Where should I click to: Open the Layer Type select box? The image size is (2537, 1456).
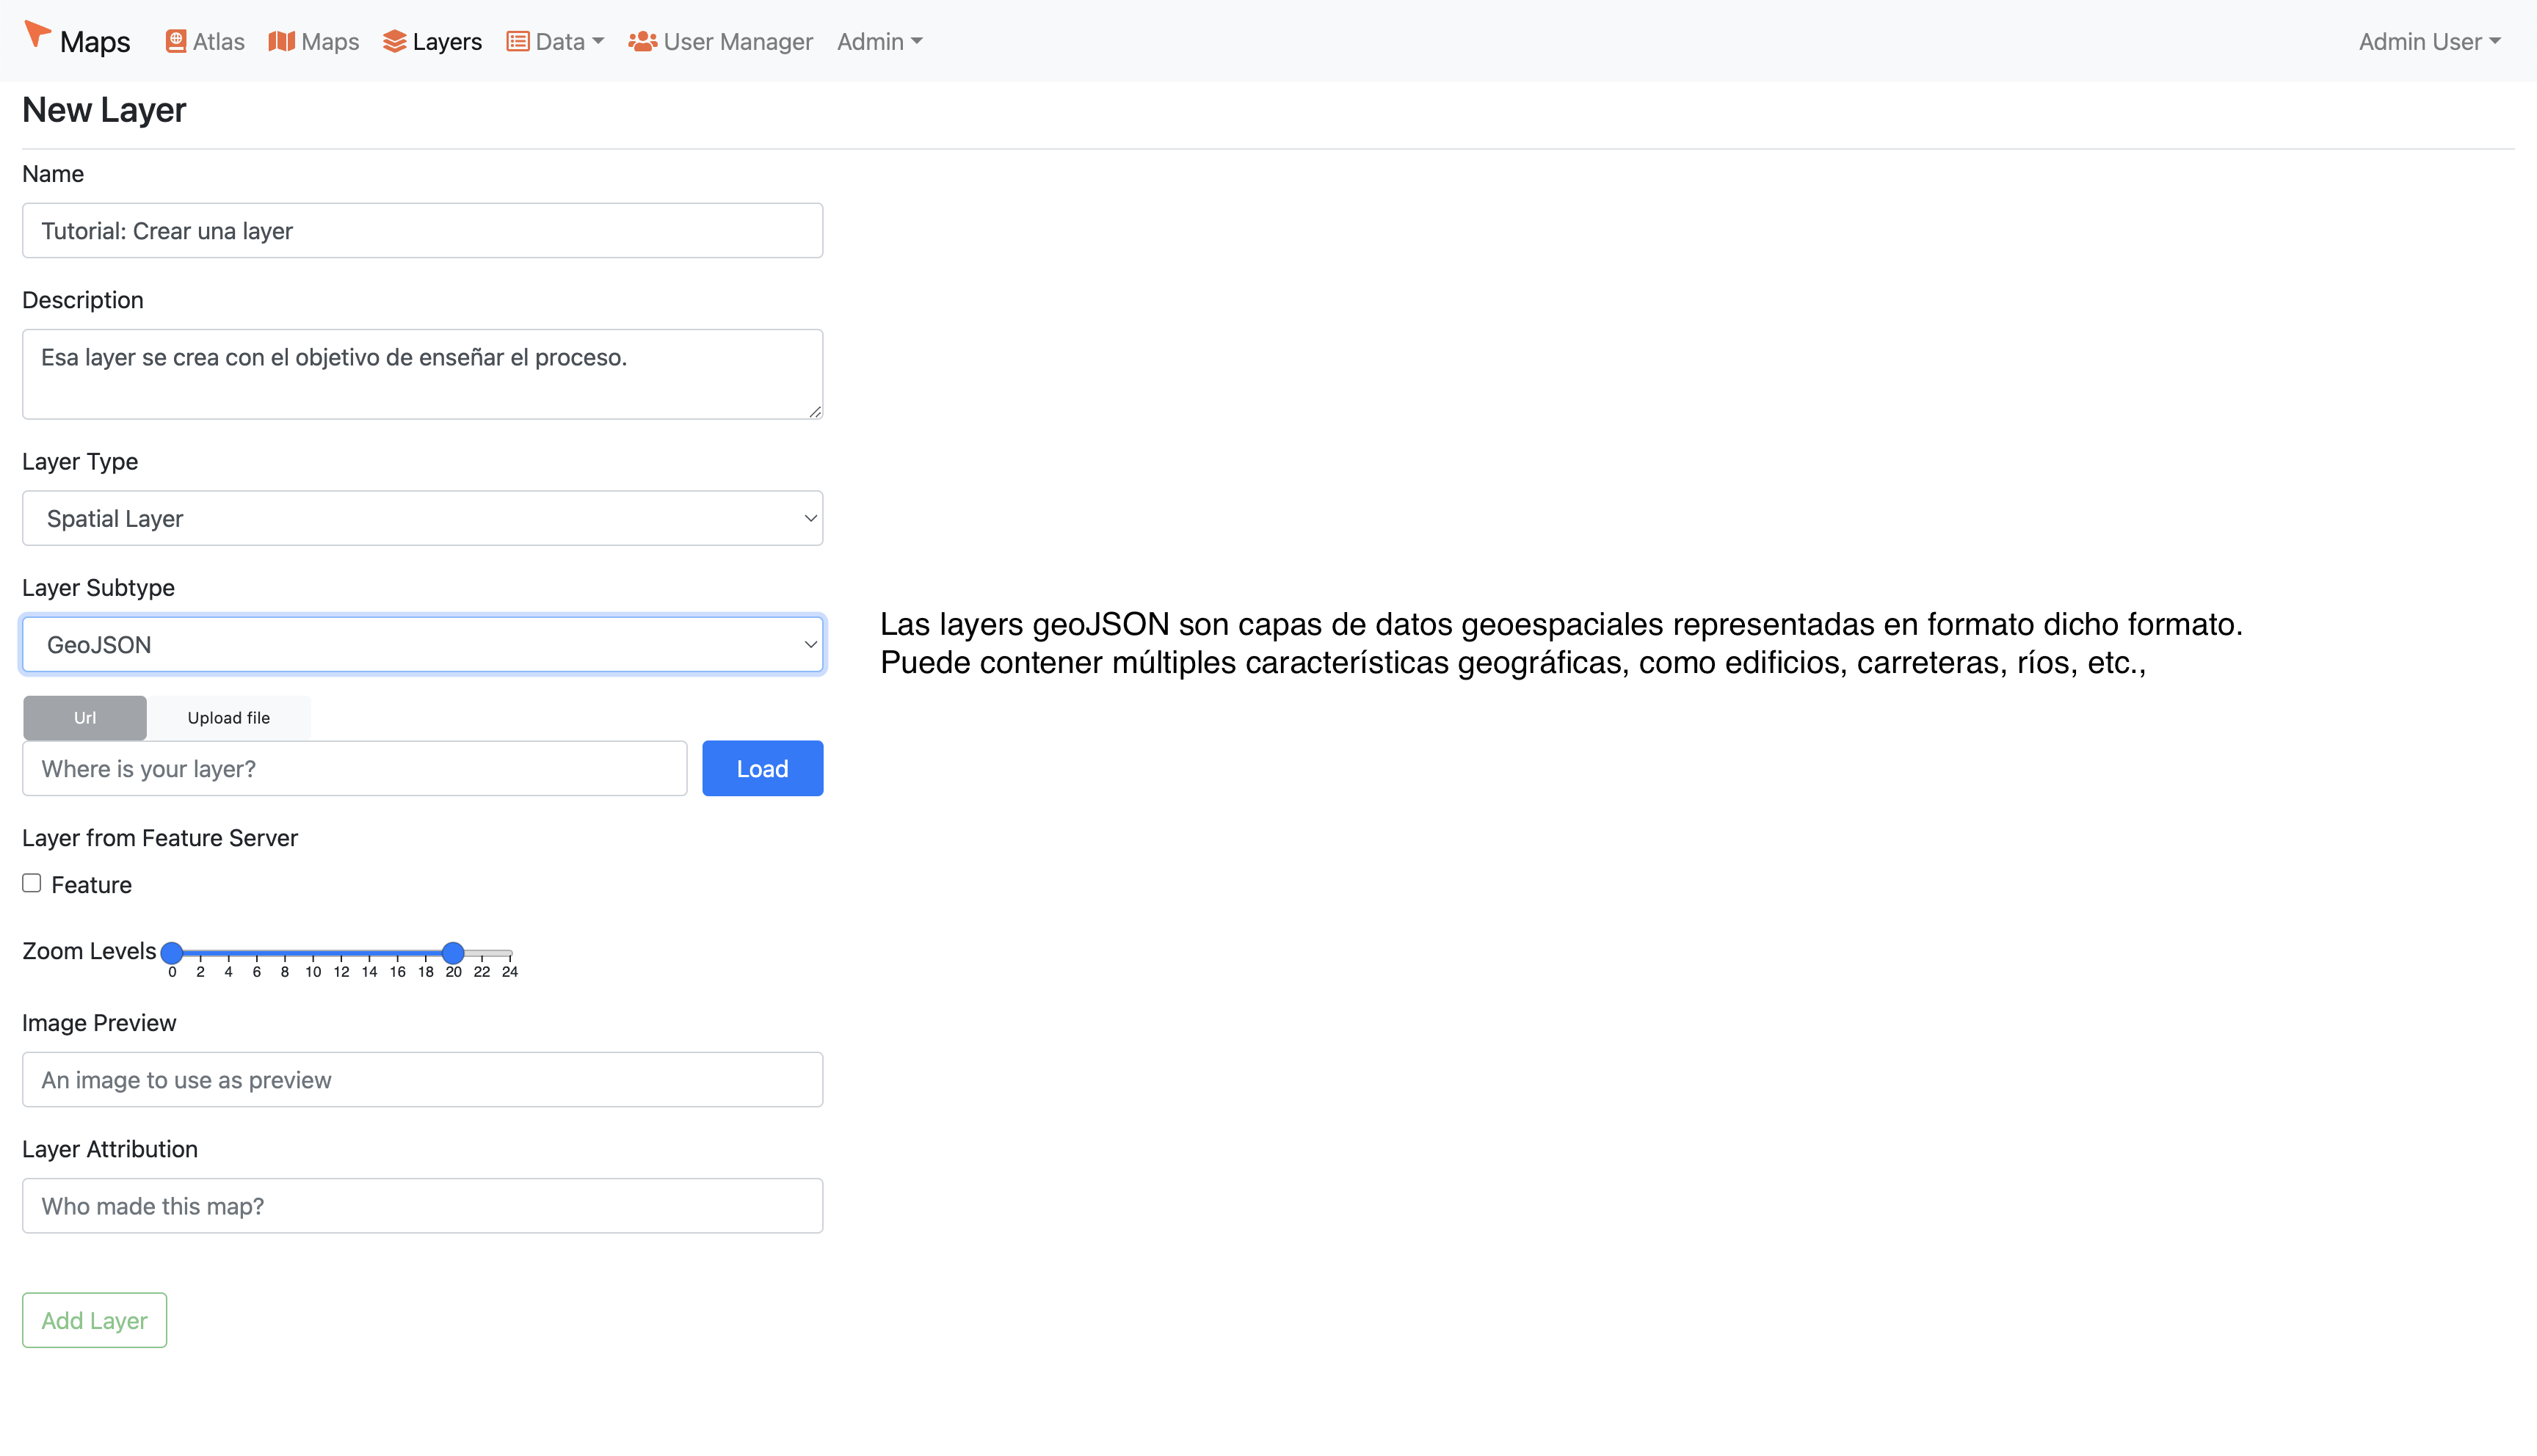tap(422, 518)
